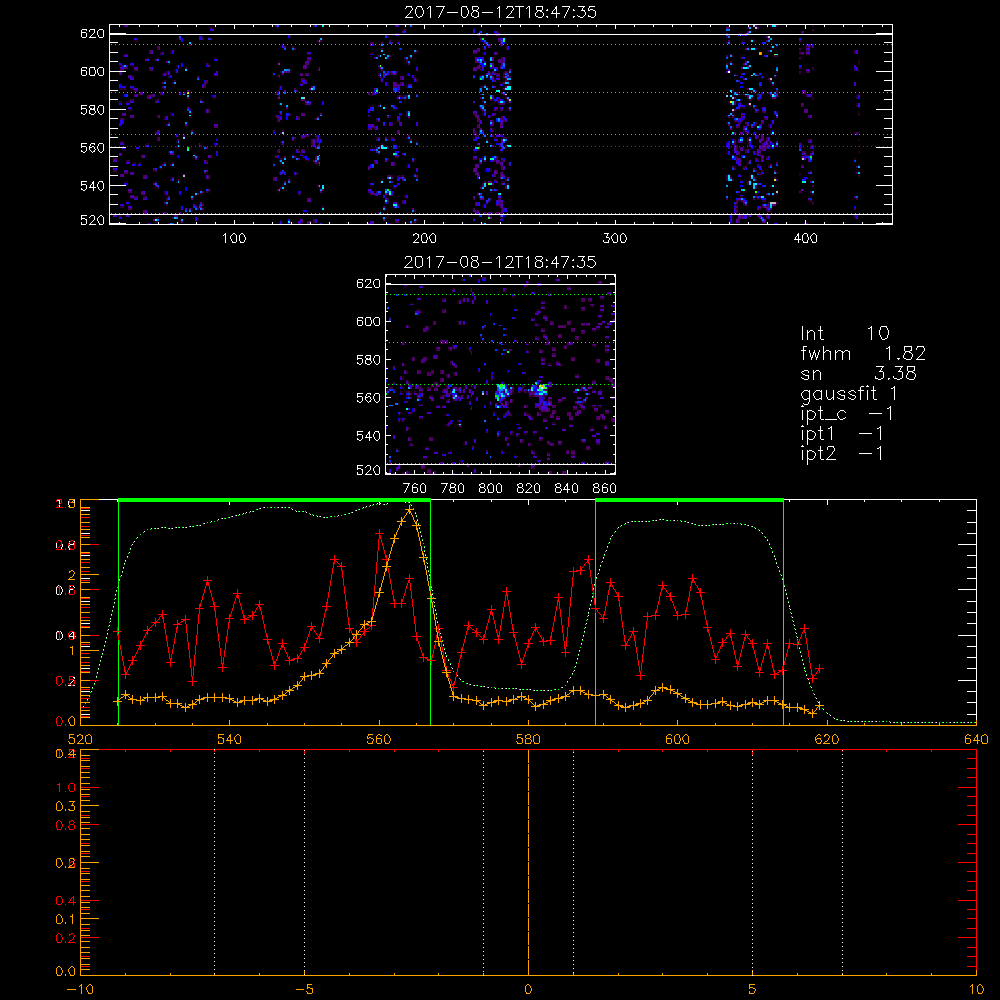Click x-axis label 200 on top plot
Image resolution: width=1000 pixels, height=1000 pixels.
click(424, 239)
